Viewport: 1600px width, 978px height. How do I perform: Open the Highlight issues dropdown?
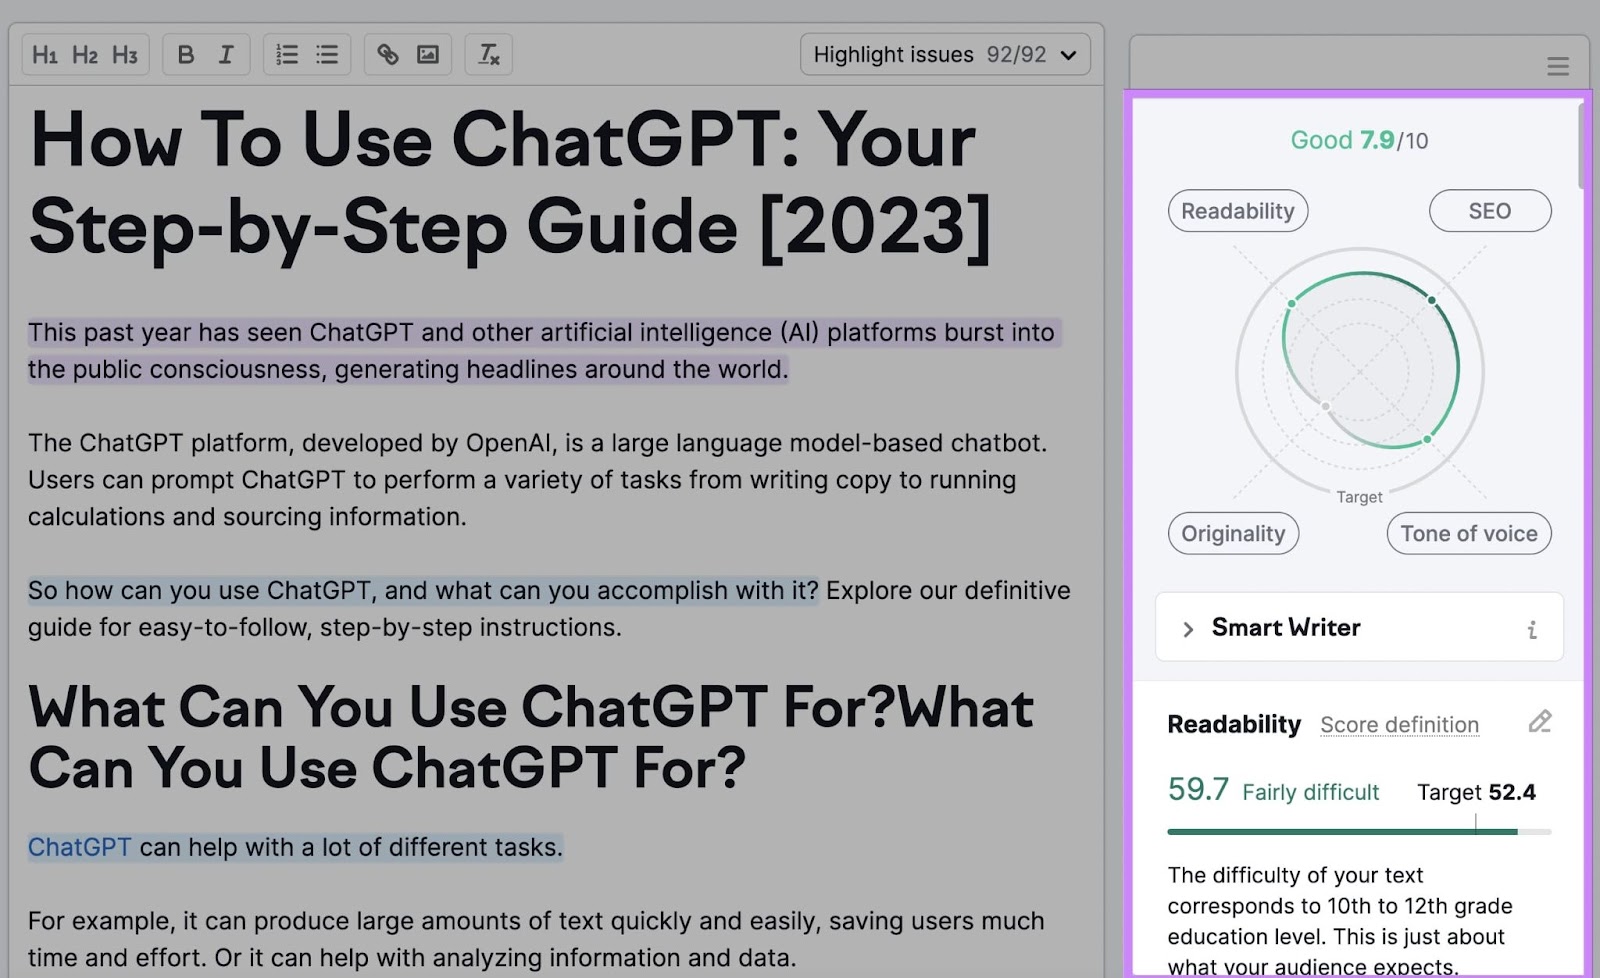pyautogui.click(x=945, y=55)
